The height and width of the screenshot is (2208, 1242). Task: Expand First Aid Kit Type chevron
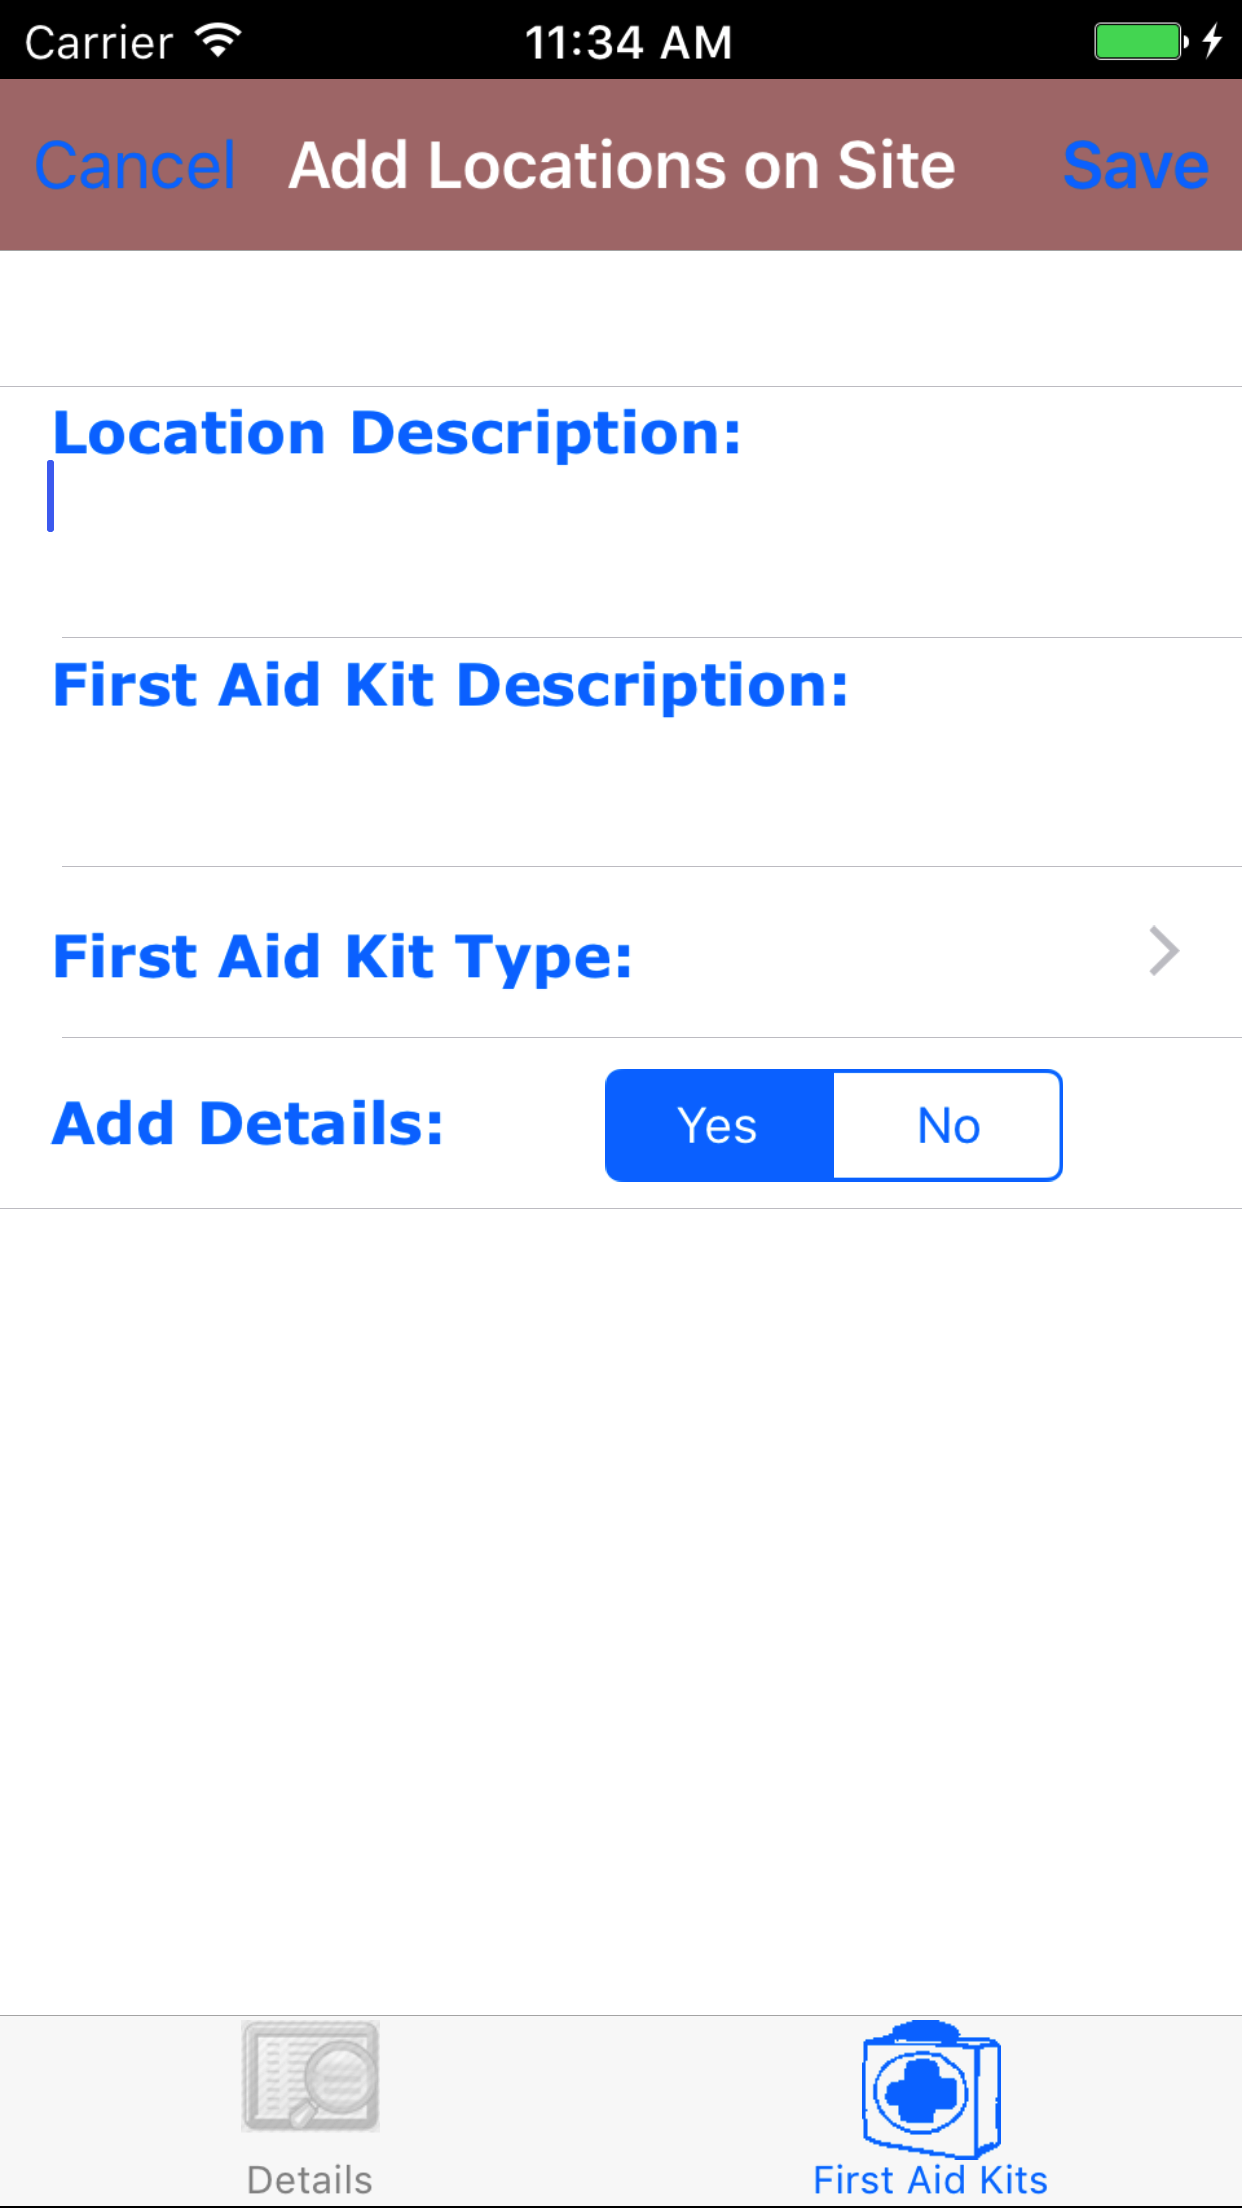tap(1164, 951)
